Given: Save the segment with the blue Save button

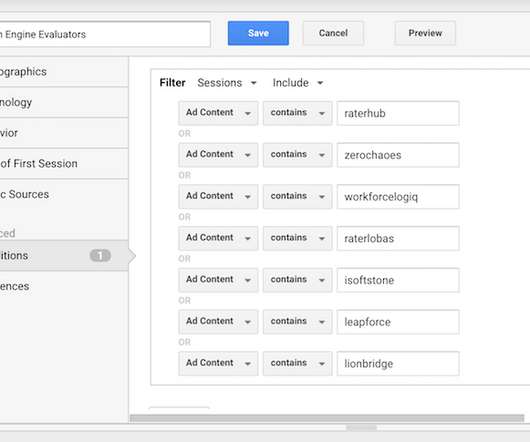Looking at the screenshot, I should [x=258, y=33].
